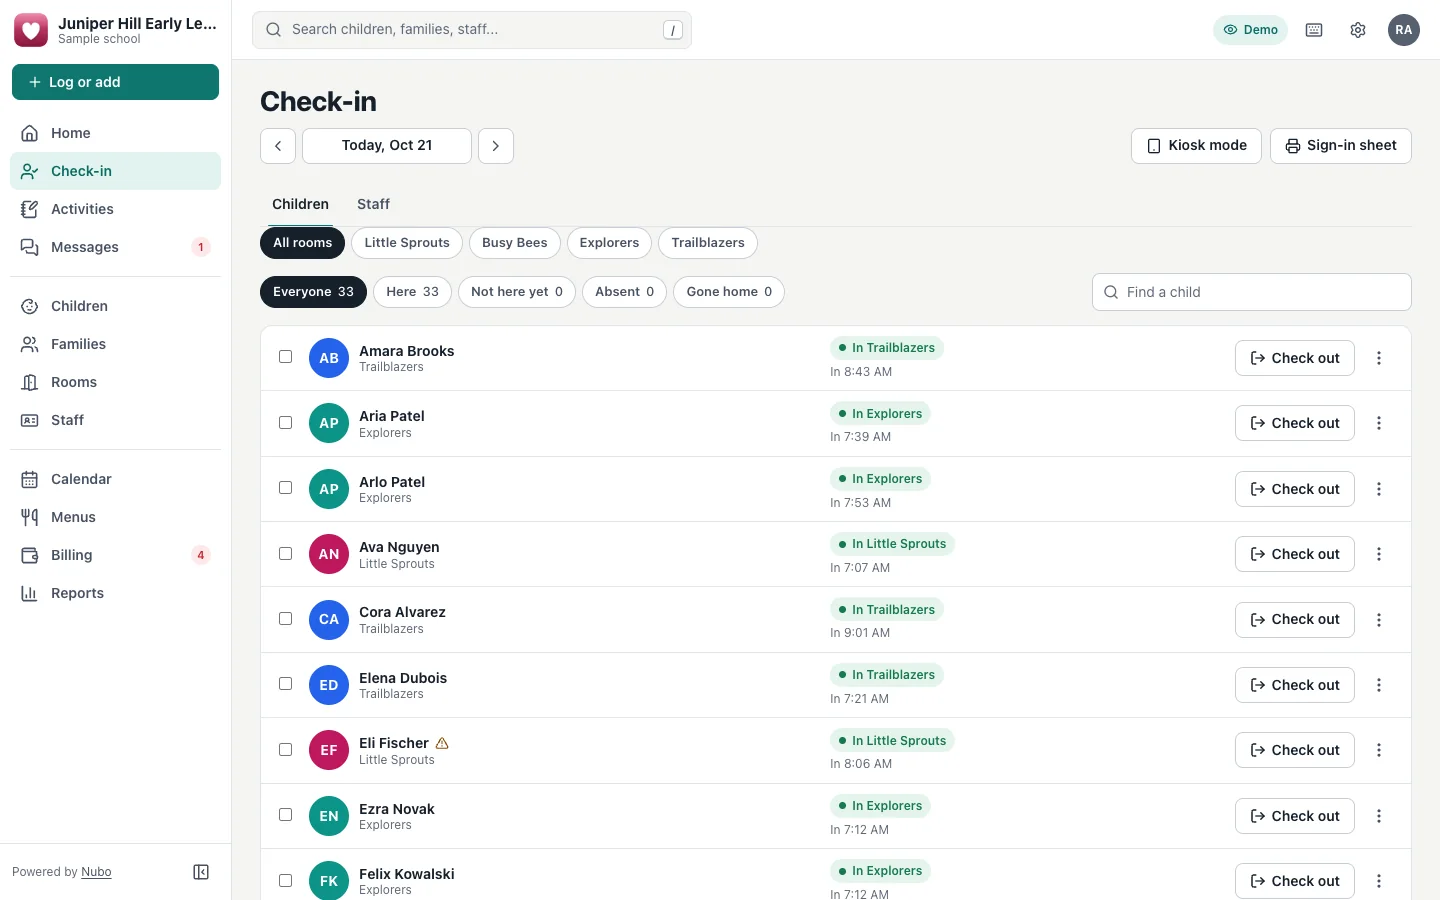
Task: Click Log or add button
Action: click(115, 82)
